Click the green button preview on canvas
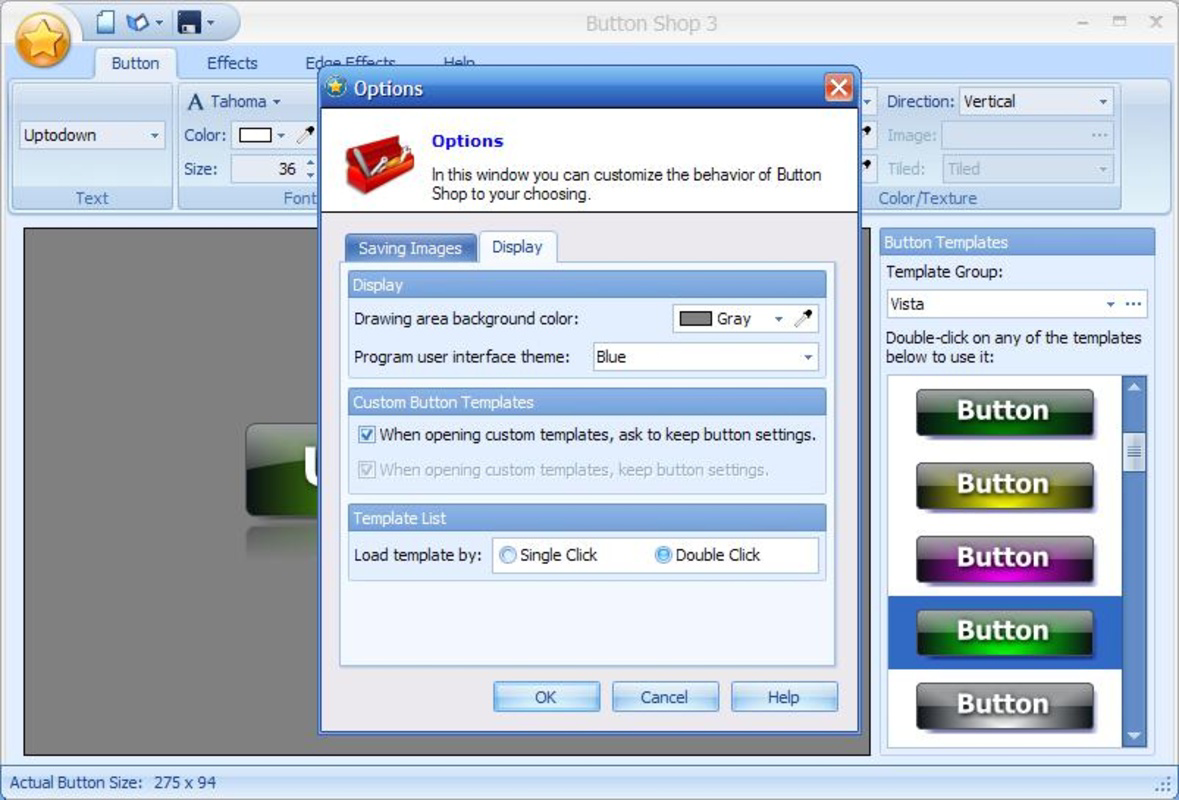Viewport: 1179px width, 800px height. point(283,470)
